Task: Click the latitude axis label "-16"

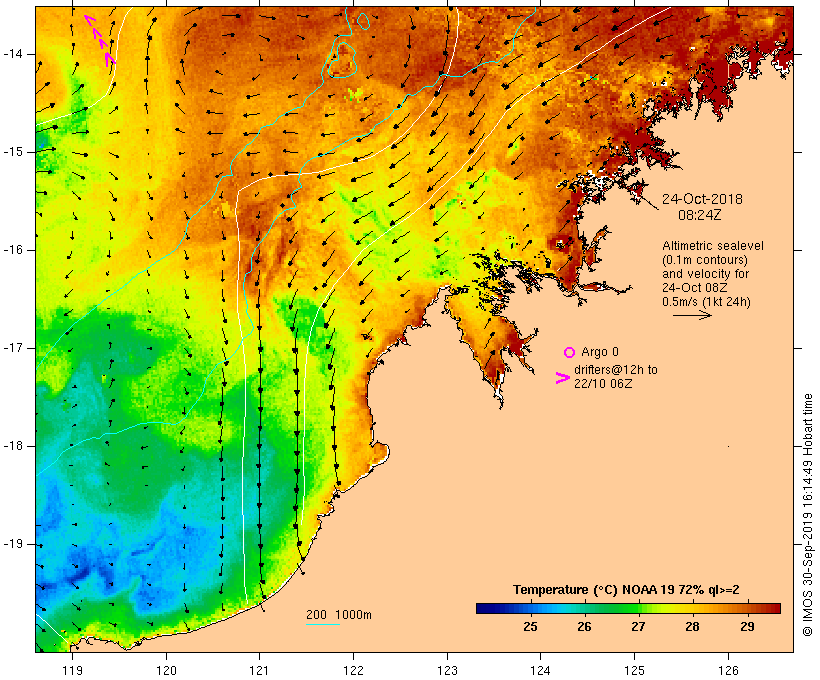Action: coord(12,250)
